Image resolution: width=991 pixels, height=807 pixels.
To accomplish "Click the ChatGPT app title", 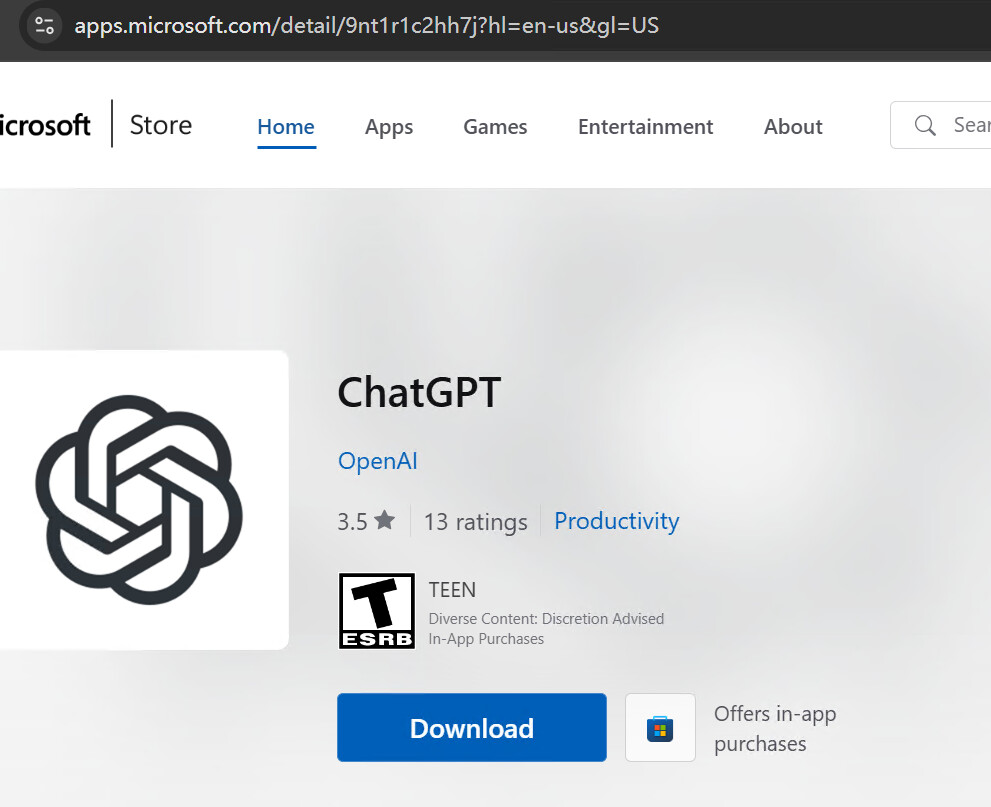I will 419,392.
